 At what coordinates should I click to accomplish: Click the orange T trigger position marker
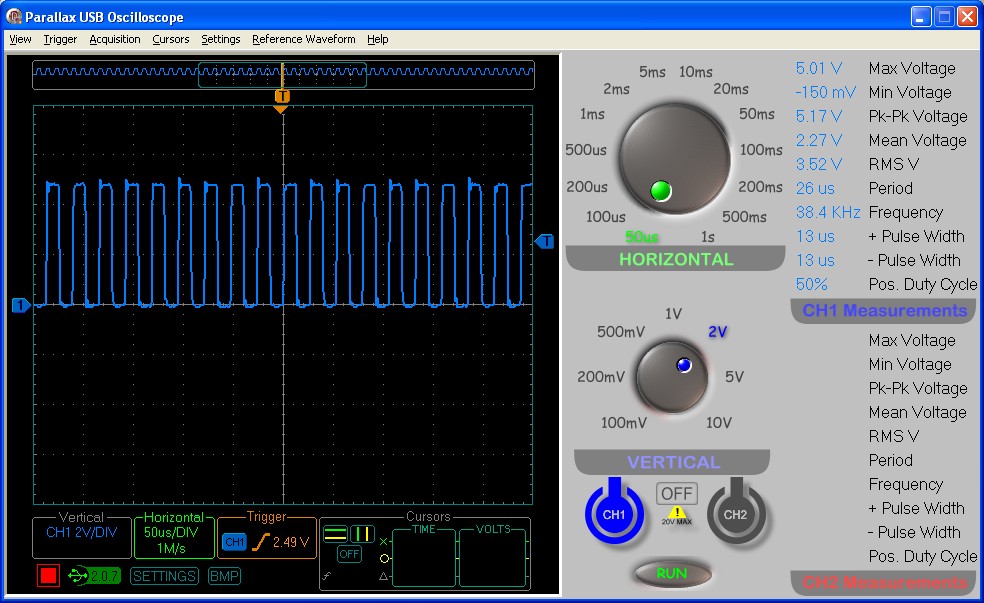(x=282, y=96)
